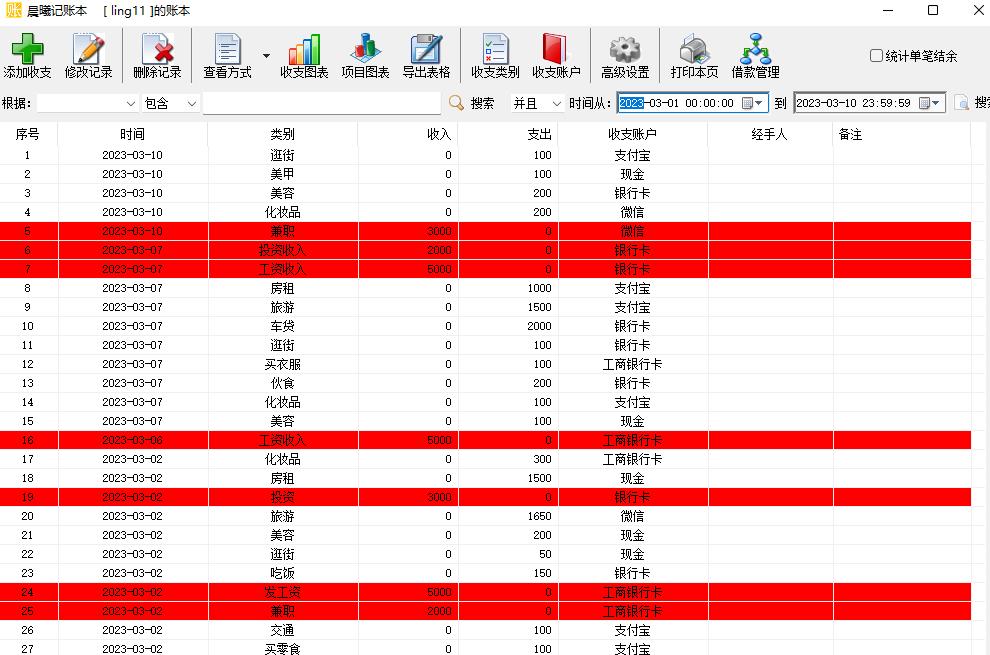The width and height of the screenshot is (990, 655).
Task: Open the 收支类别 (Categories) icon
Action: pyautogui.click(x=494, y=55)
